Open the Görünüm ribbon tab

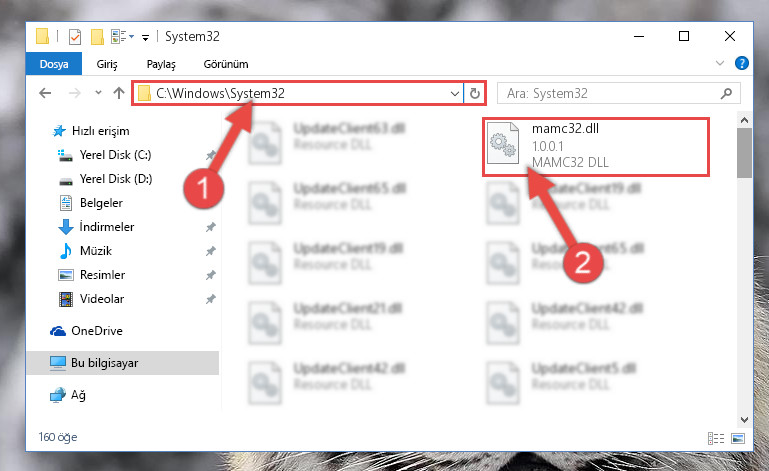(226, 64)
